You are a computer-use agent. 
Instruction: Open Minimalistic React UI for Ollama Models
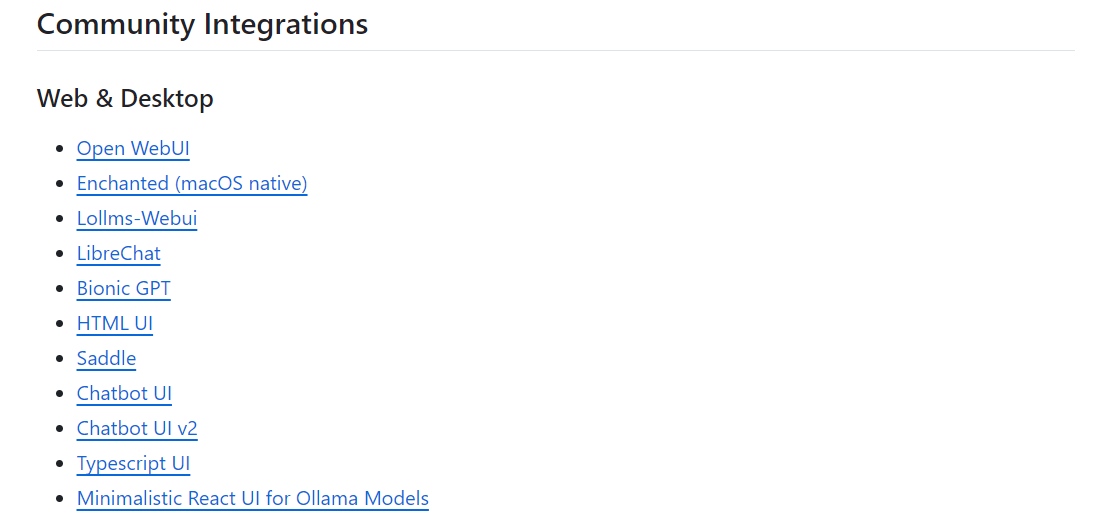click(x=252, y=499)
